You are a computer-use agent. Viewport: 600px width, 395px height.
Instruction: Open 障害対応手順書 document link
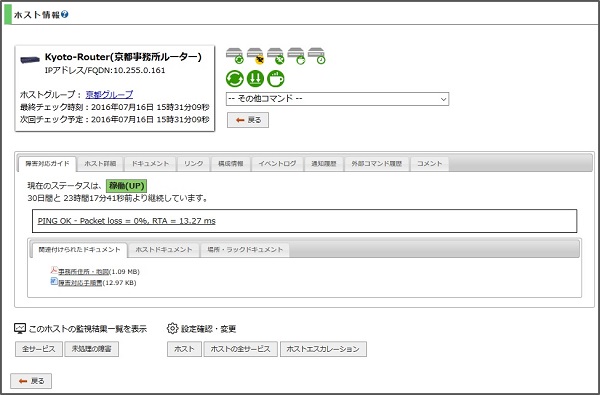80,283
